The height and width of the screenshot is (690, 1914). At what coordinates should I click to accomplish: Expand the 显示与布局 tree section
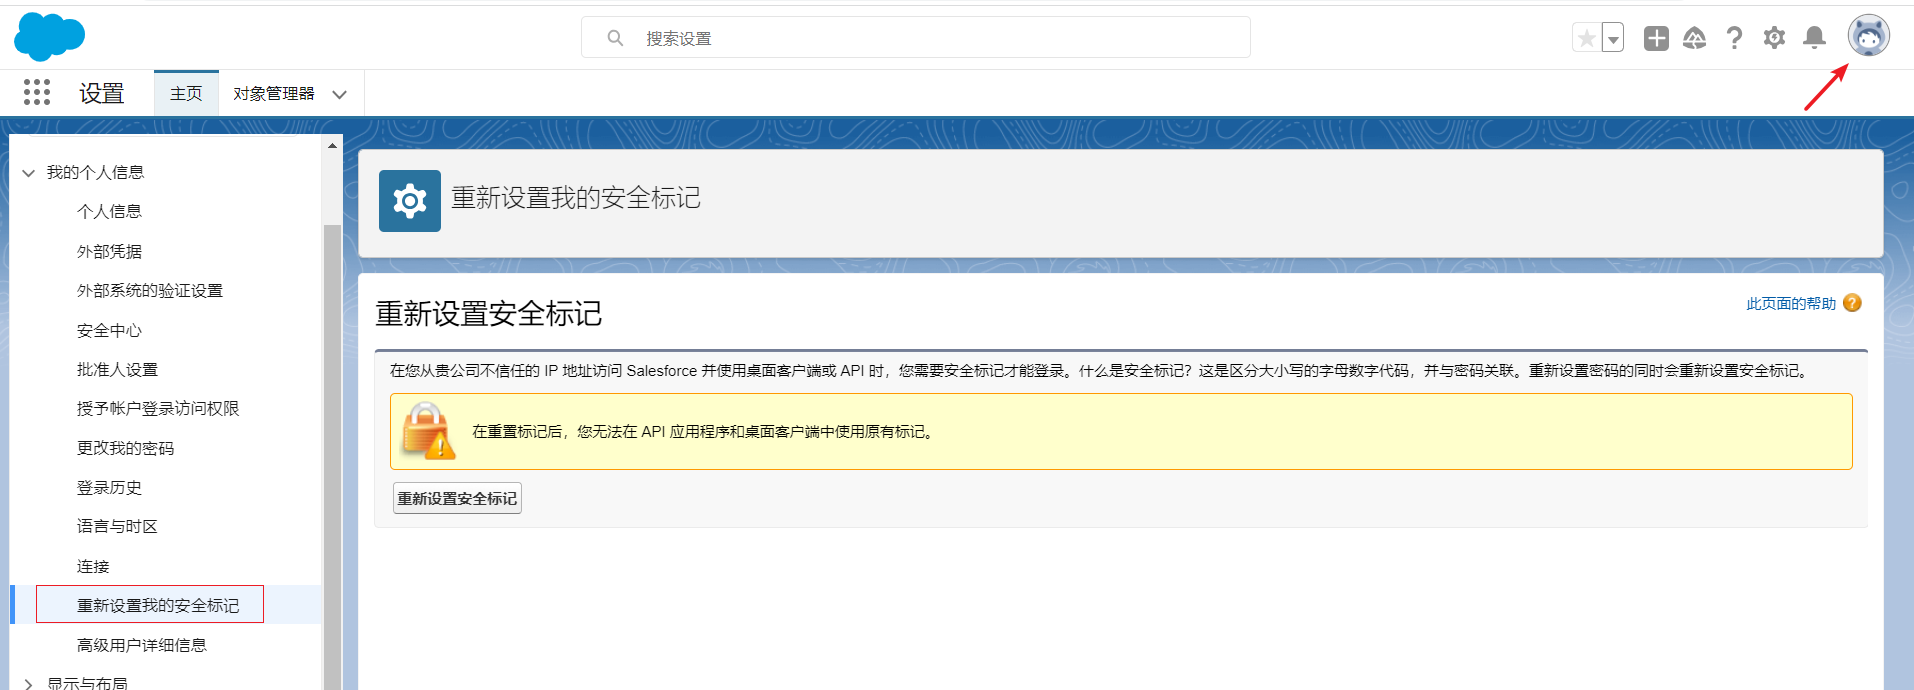click(x=28, y=684)
